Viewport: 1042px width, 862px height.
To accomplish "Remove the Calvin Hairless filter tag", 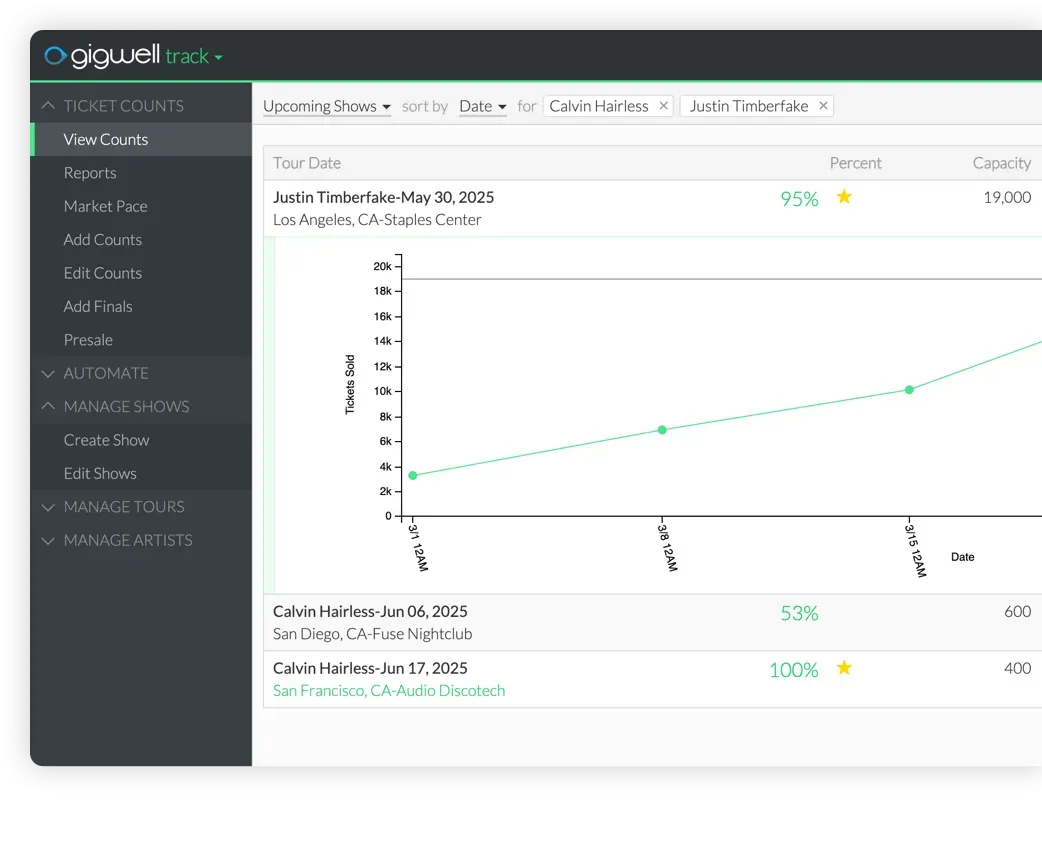I will pos(663,106).
